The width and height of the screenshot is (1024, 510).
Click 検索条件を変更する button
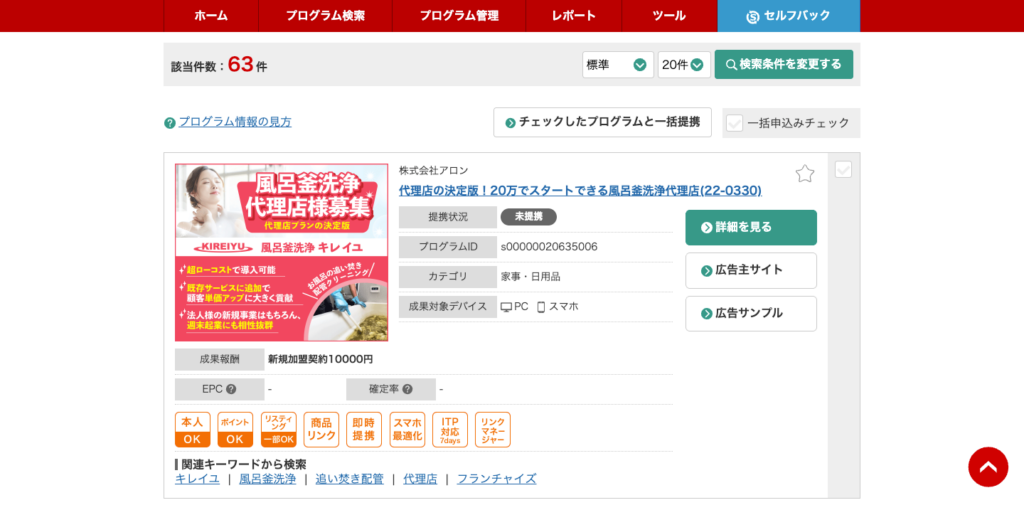tap(784, 65)
